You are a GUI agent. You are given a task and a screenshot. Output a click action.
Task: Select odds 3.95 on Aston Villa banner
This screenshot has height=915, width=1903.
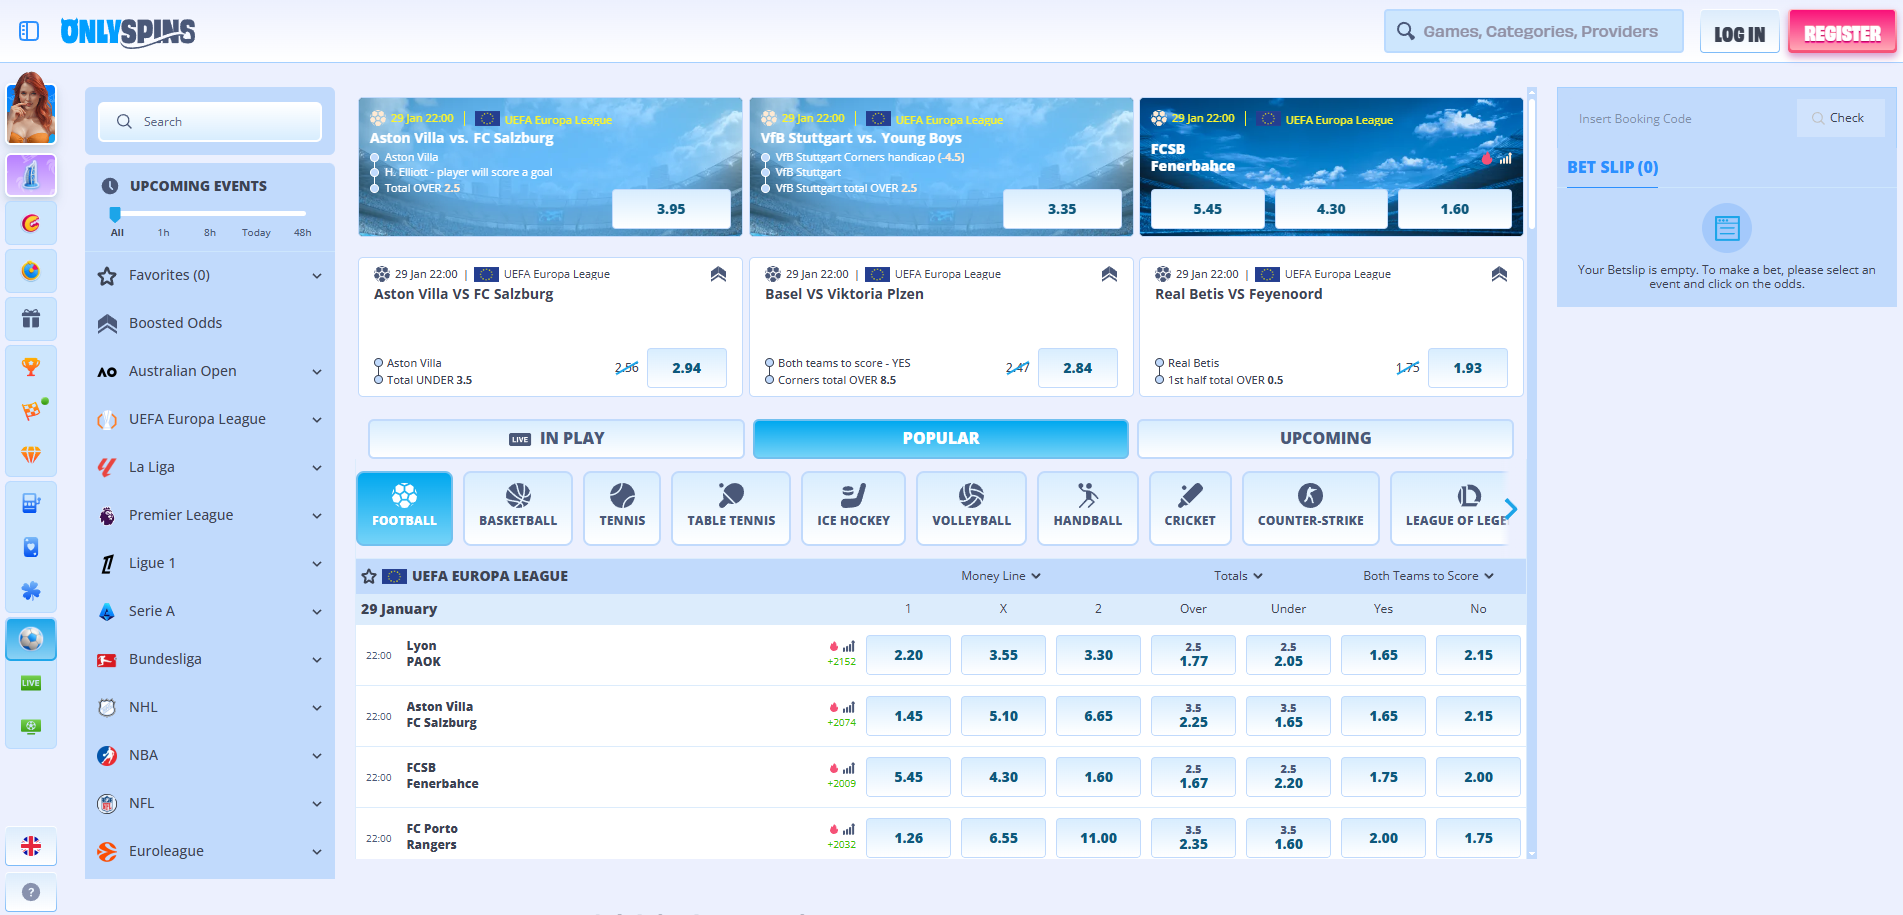(671, 209)
